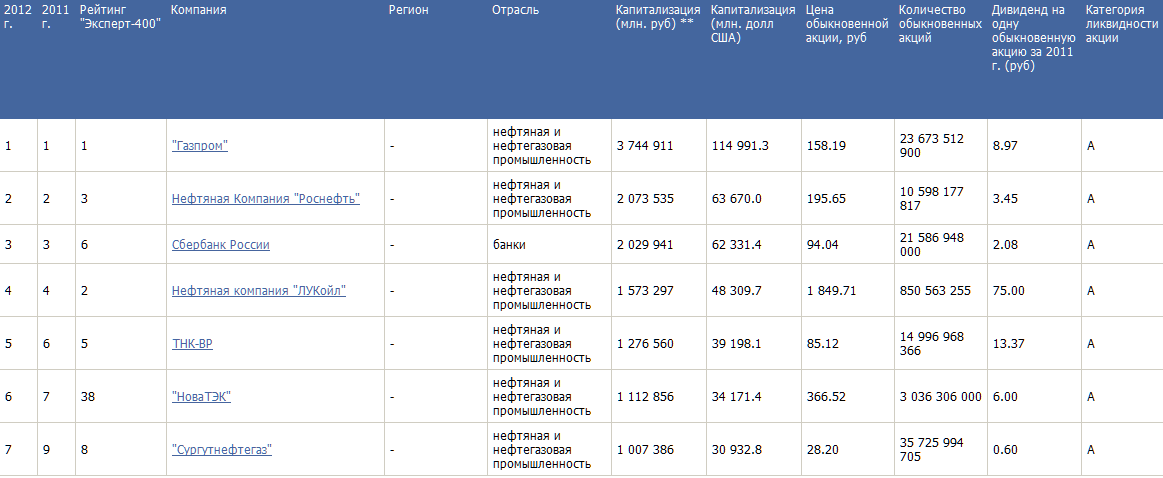Click share count 23 673 512 900
The image size is (1163, 478).
[932, 146]
